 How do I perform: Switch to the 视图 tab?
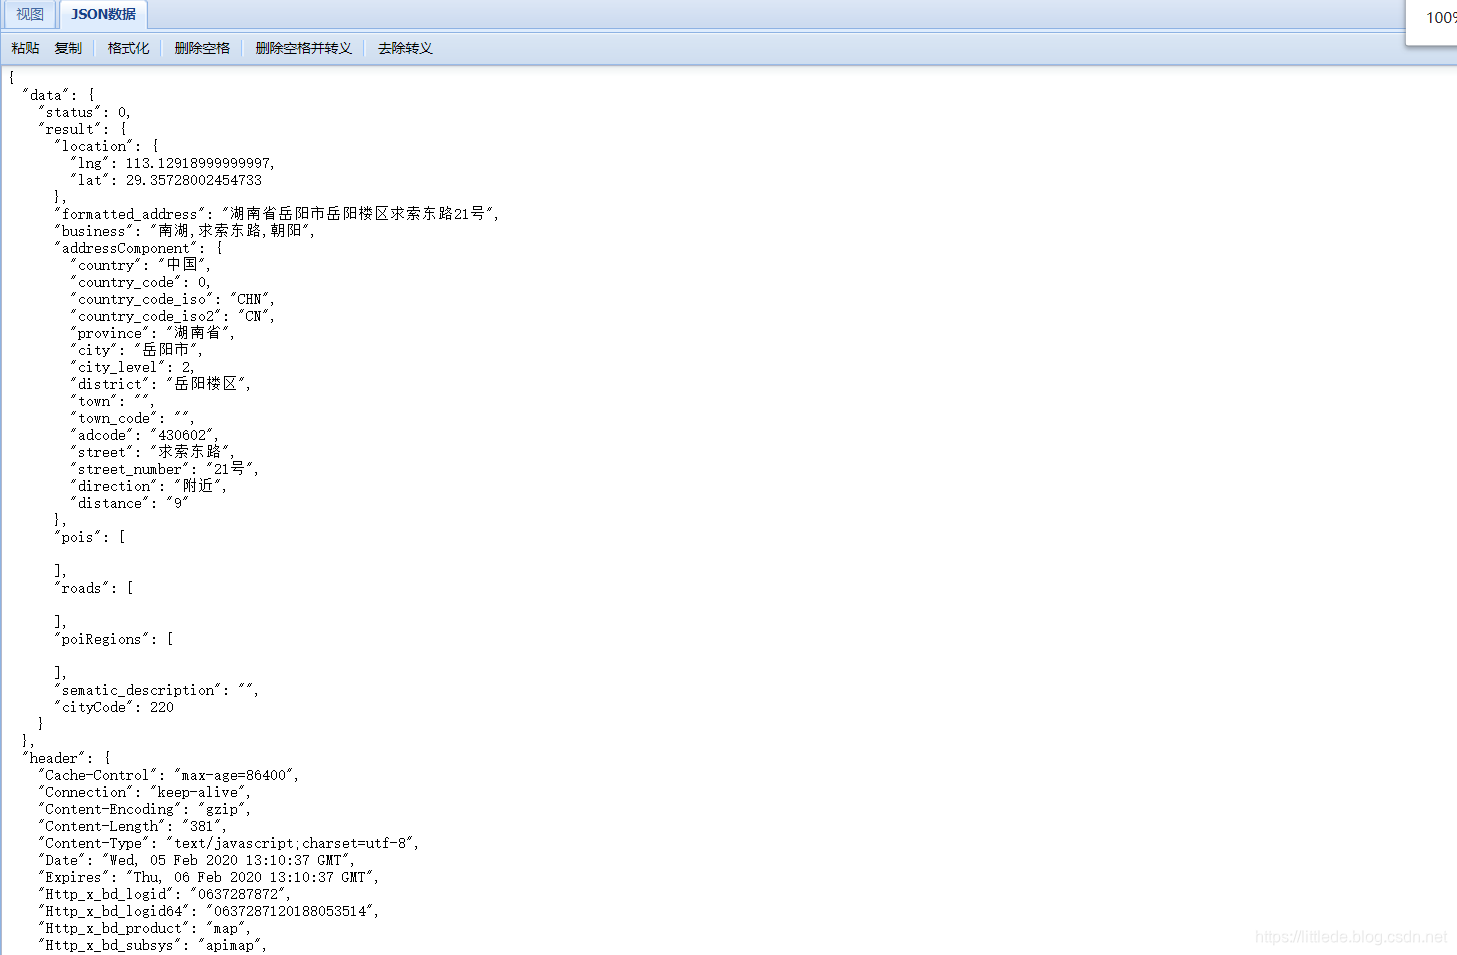pos(30,15)
